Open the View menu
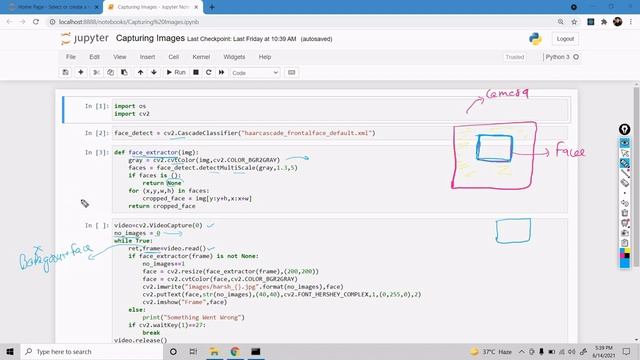The height and width of the screenshot is (360, 640). pyautogui.click(x=120, y=57)
